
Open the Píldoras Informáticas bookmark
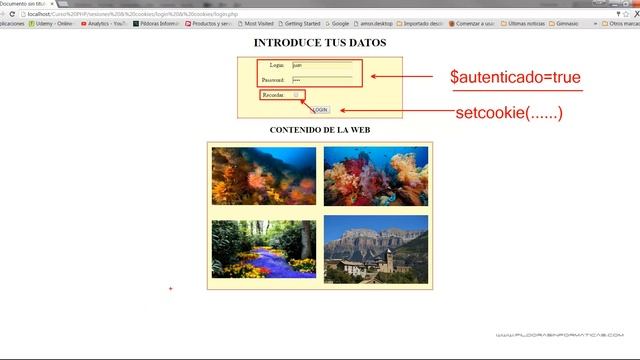(x=156, y=24)
